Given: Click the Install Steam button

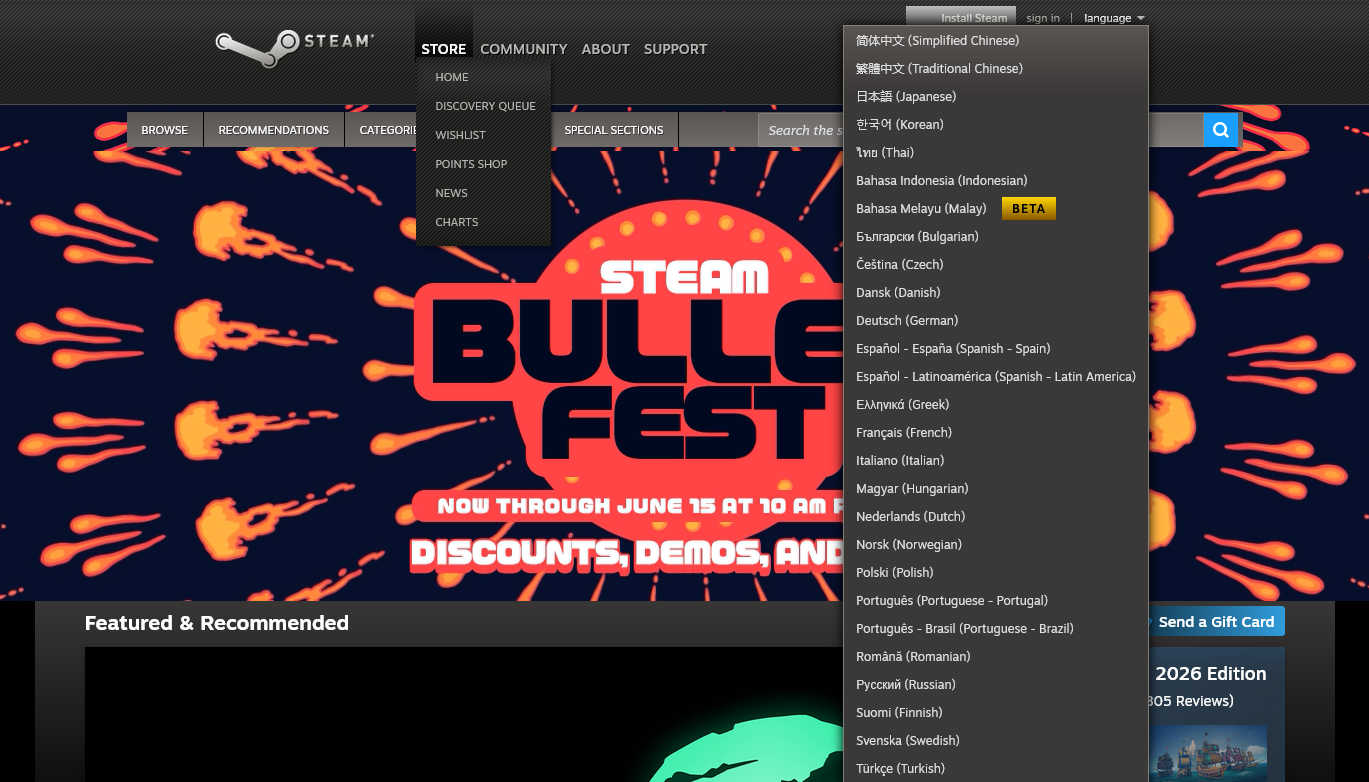Looking at the screenshot, I should 961,17.
